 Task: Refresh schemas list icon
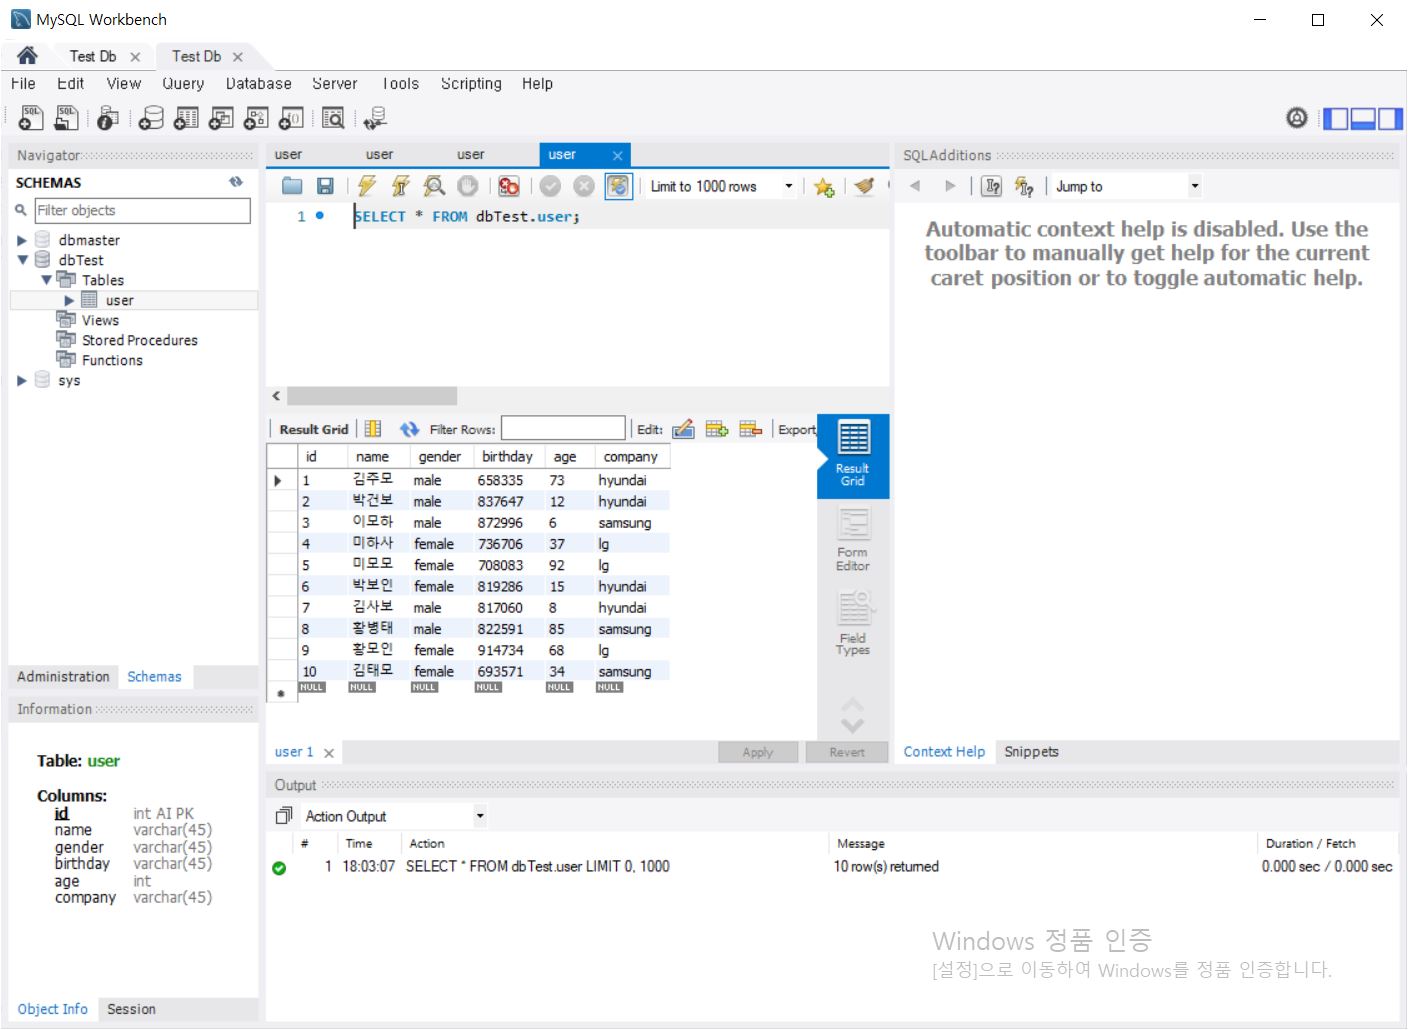point(236,182)
